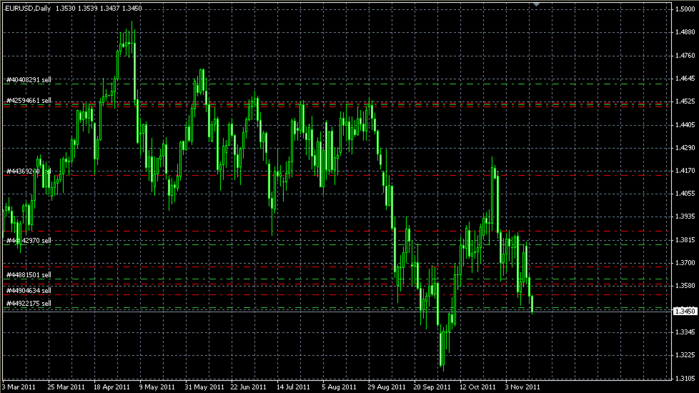The width and height of the screenshot is (699, 393).
Task: Select order label #44922175 sell
Action: 29,303
